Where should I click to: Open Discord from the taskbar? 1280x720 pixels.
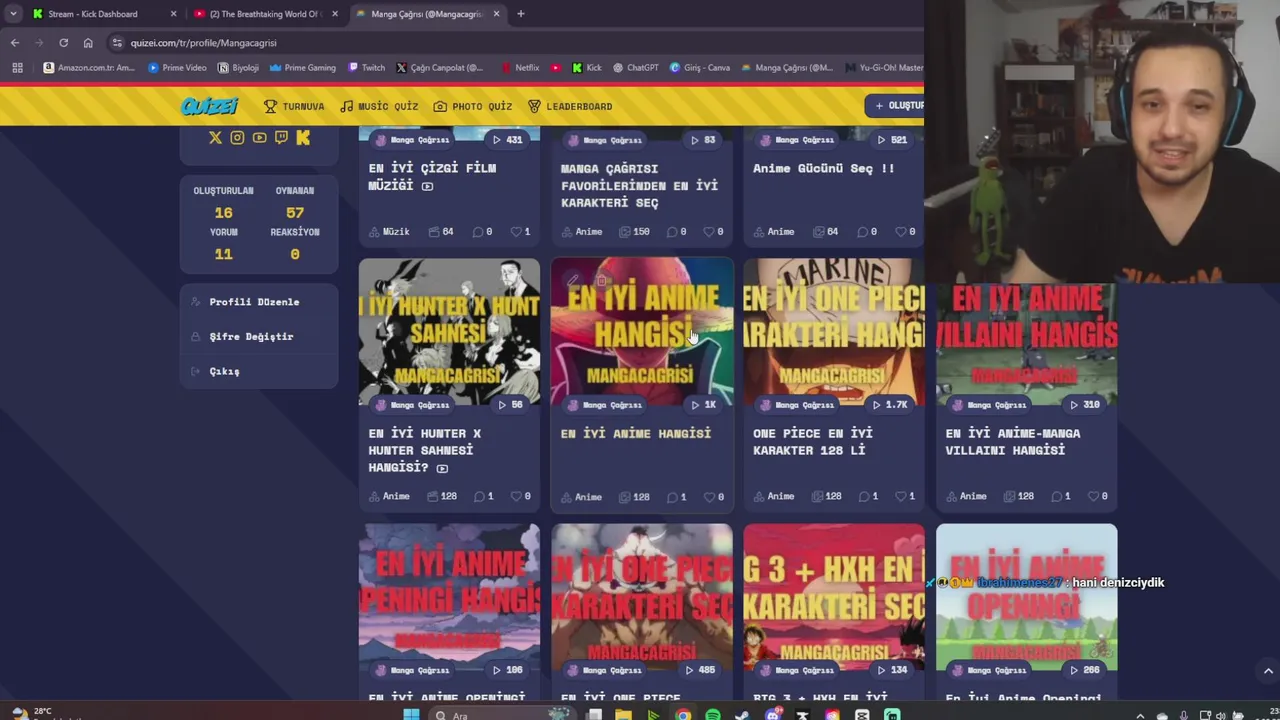tap(772, 714)
